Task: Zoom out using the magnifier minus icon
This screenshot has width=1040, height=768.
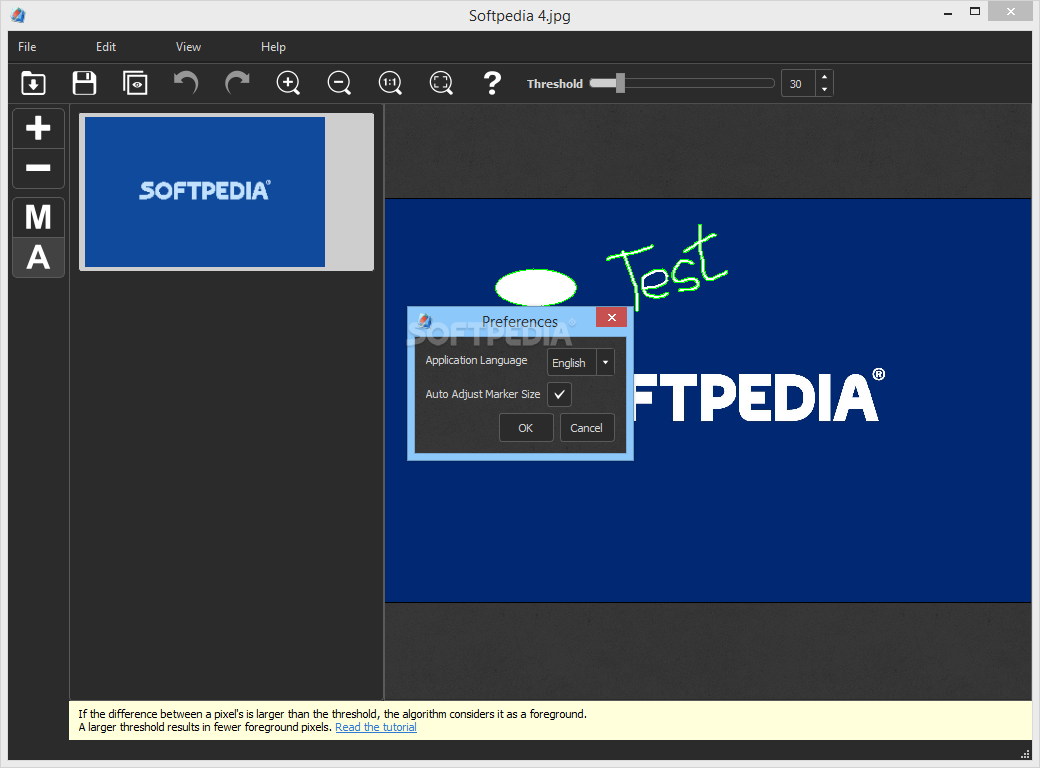Action: (340, 84)
